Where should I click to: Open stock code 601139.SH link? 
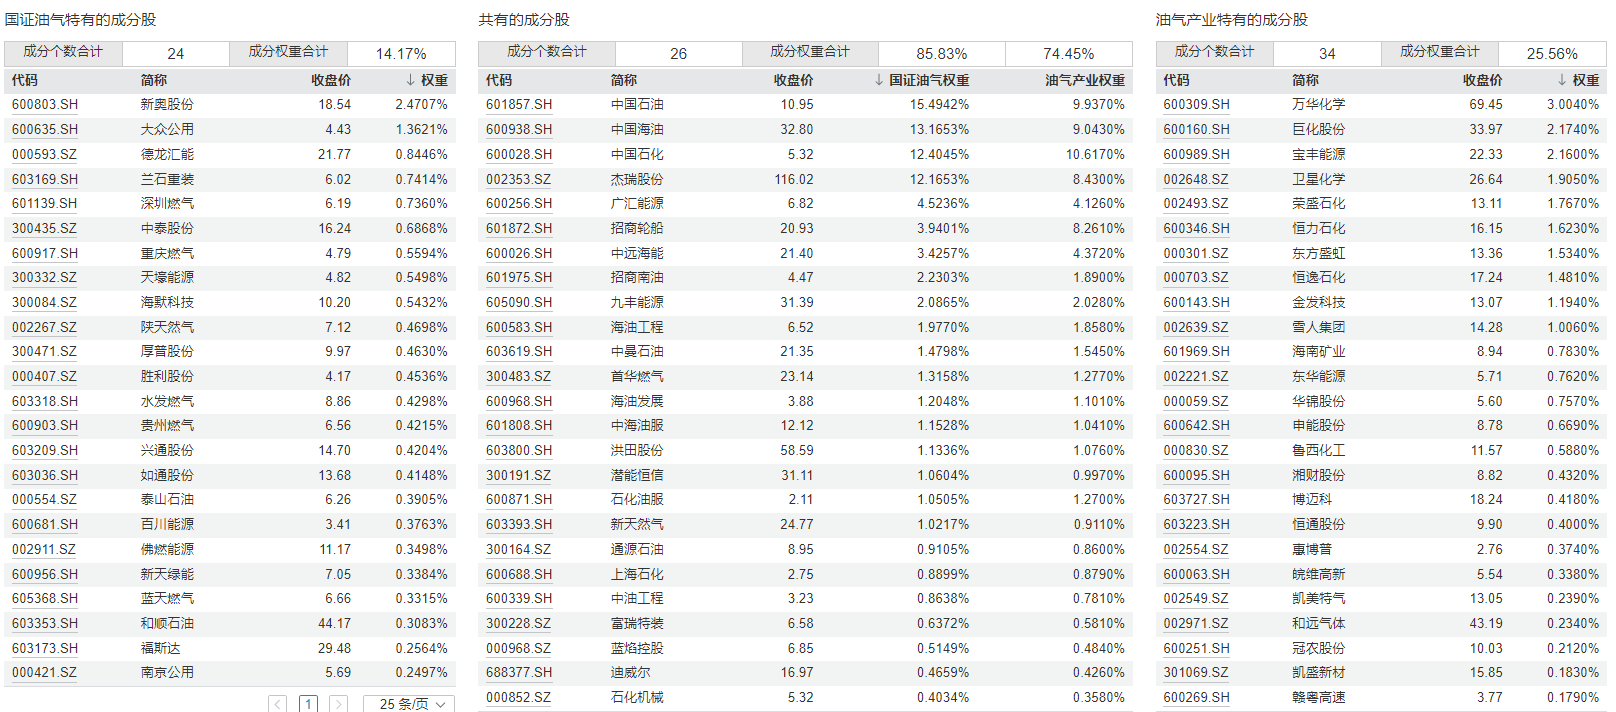click(45, 203)
